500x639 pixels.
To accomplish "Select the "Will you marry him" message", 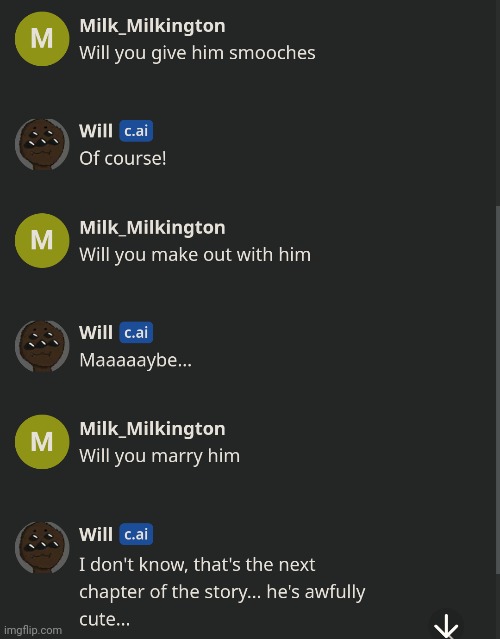I will tap(159, 456).
